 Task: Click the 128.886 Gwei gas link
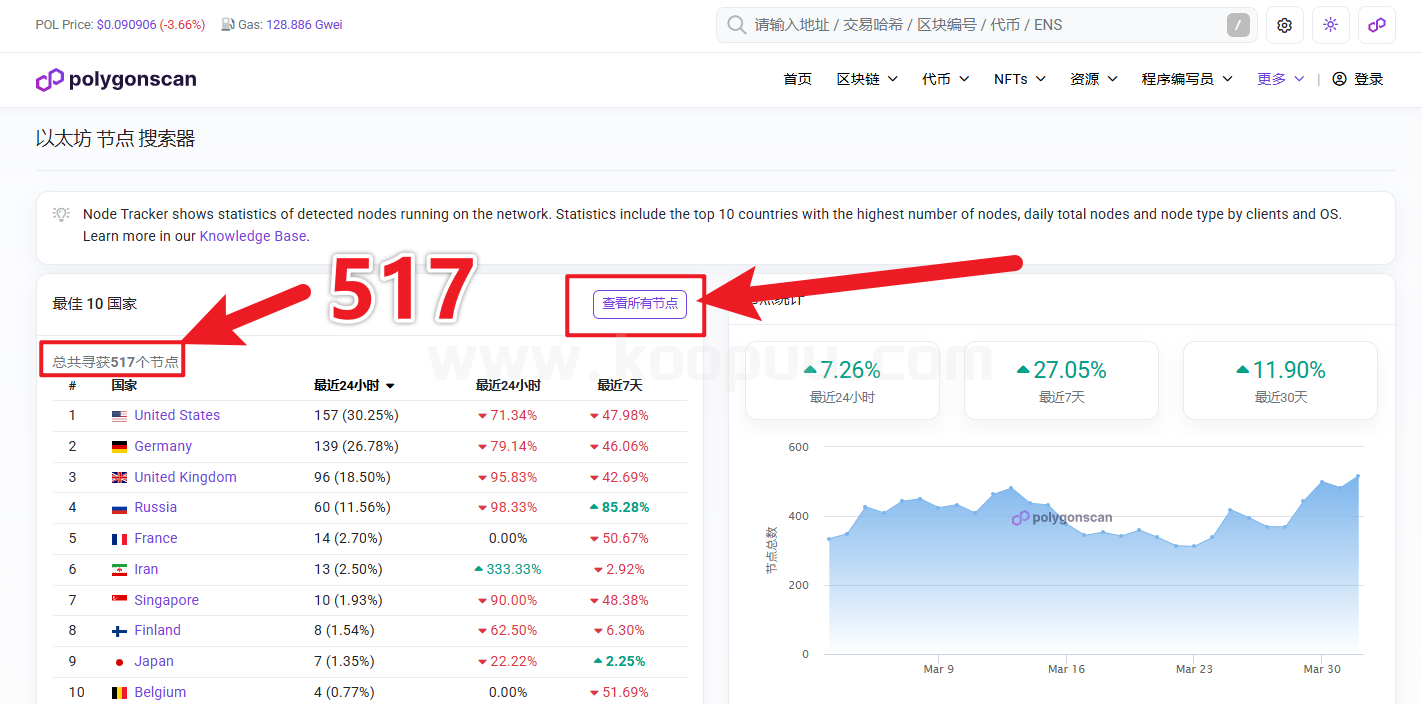(x=304, y=25)
